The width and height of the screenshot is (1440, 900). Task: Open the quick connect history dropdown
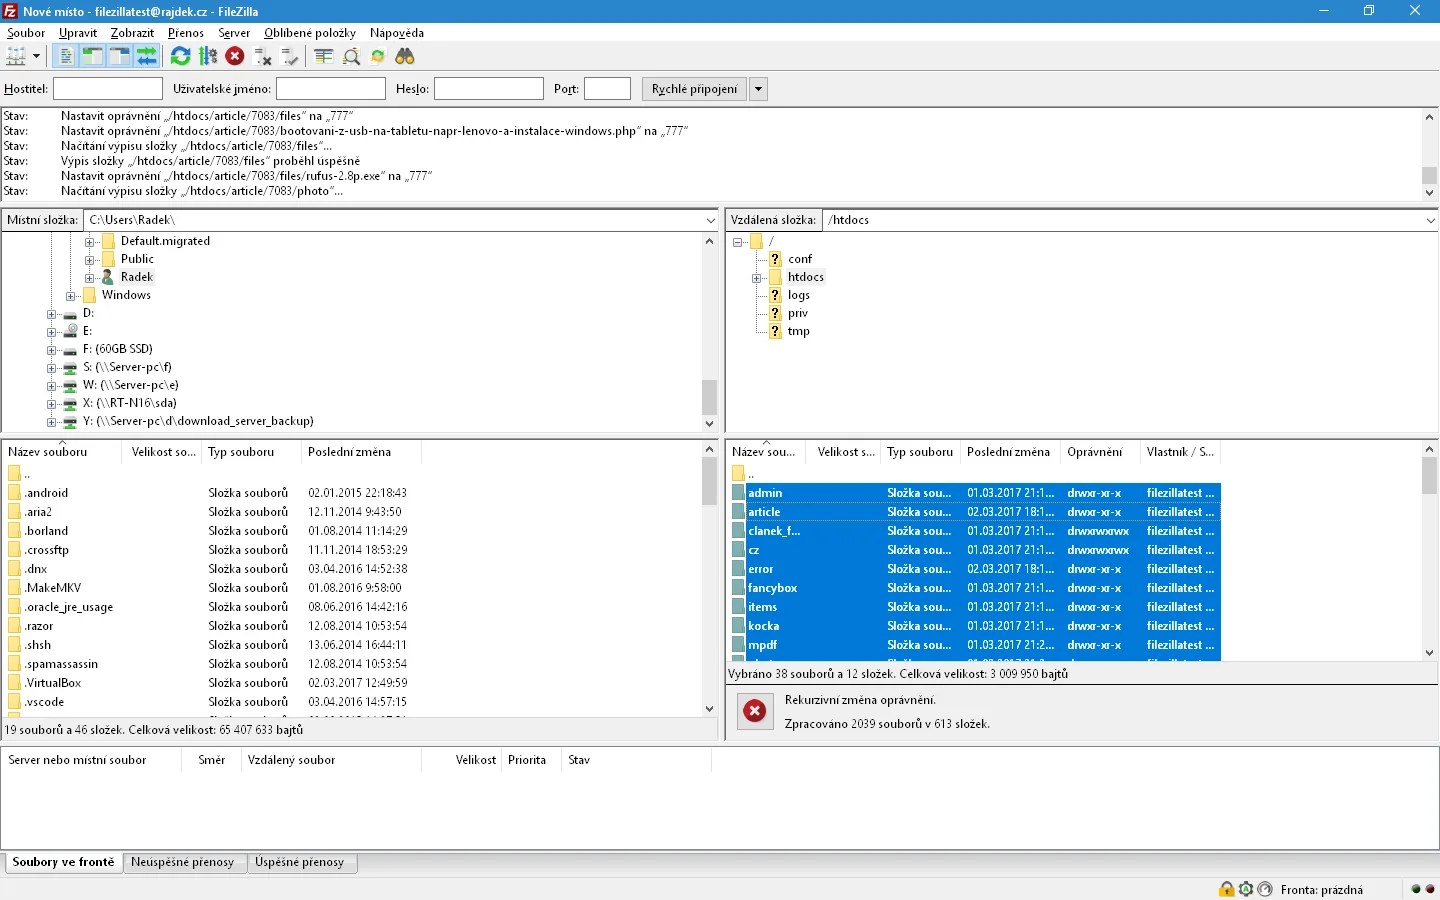759,89
